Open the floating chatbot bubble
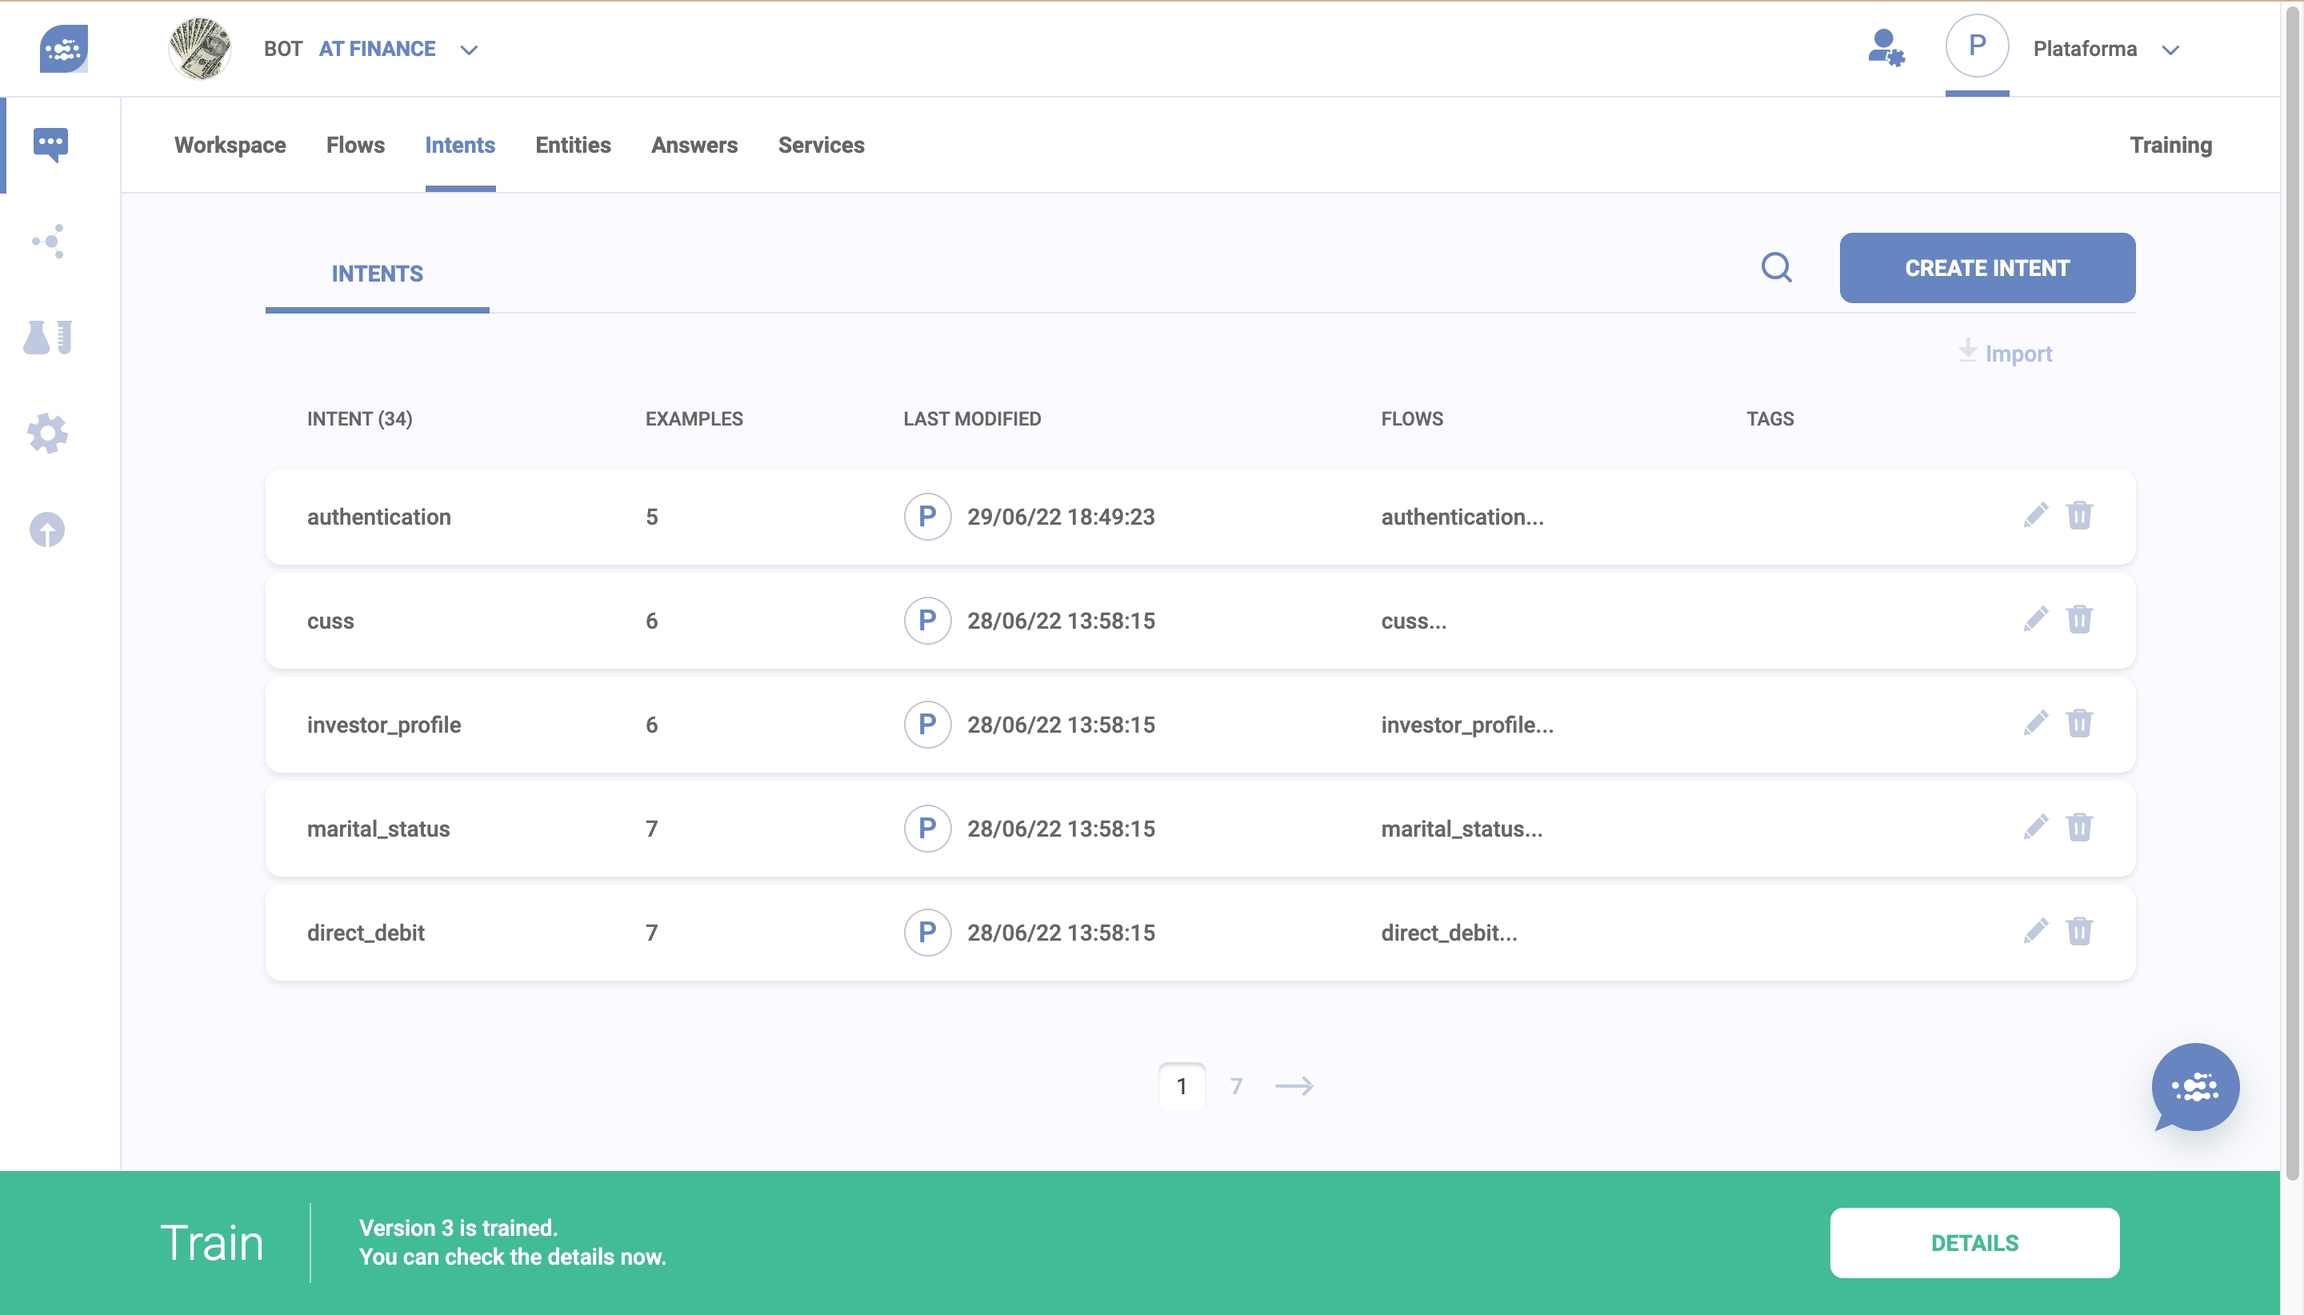Viewport: 2304px width, 1315px height. 2195,1087
